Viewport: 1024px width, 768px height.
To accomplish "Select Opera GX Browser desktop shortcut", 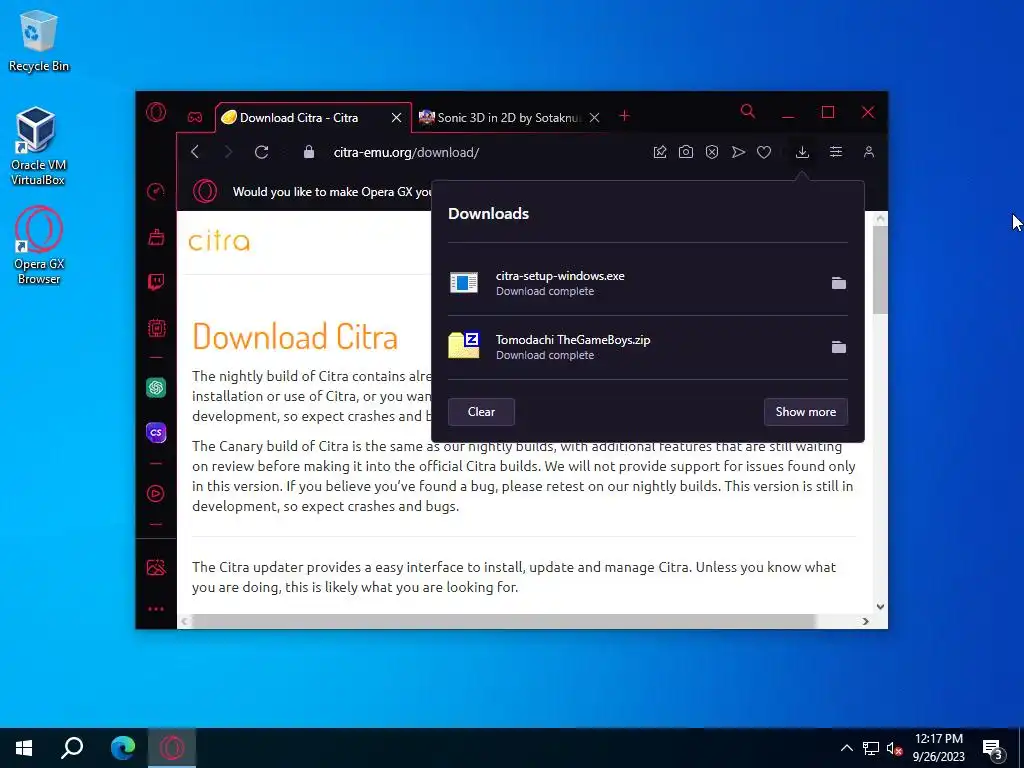I will tap(39, 246).
